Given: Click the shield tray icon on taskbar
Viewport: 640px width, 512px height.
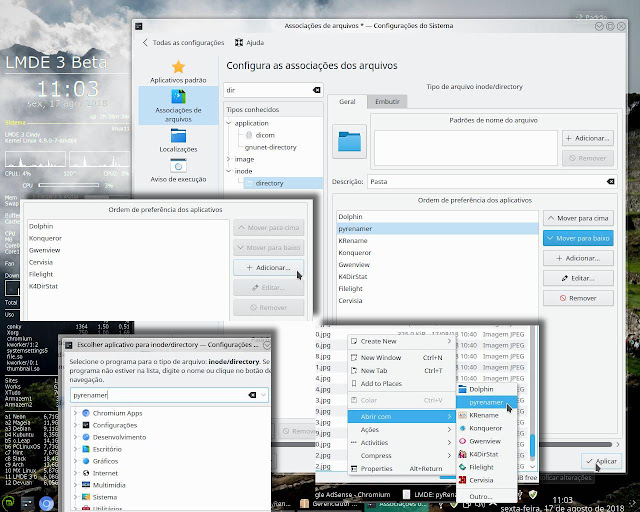Looking at the screenshot, I should pyautogui.click(x=533, y=495).
